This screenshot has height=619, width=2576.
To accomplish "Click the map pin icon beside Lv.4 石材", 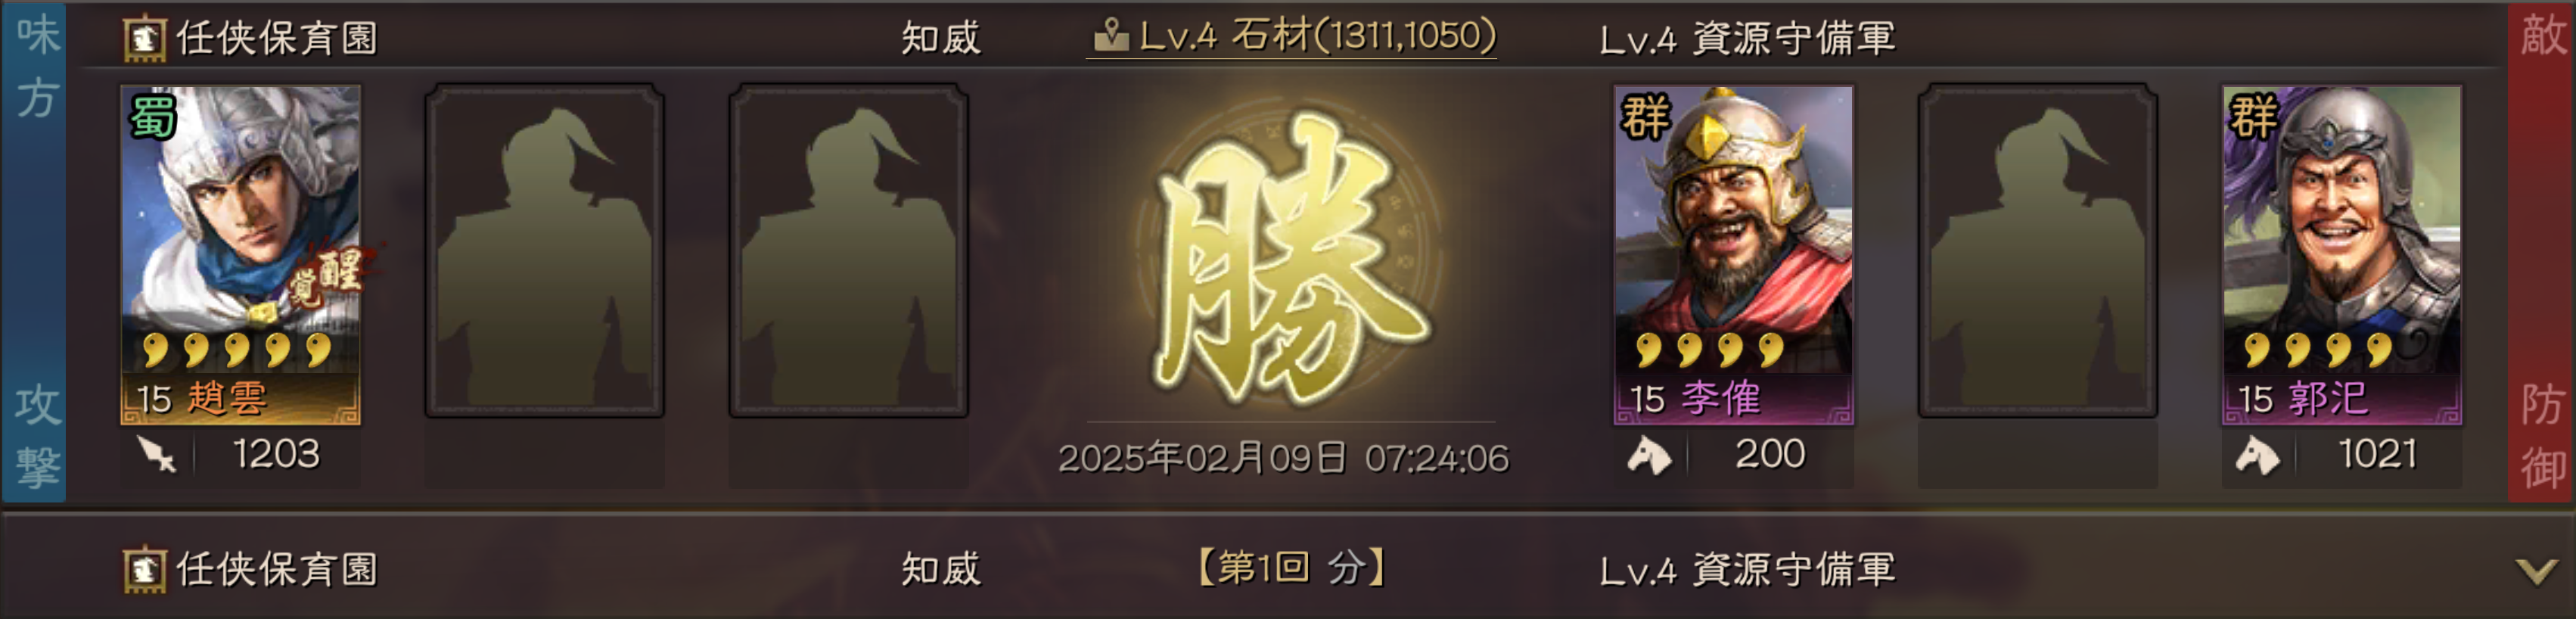I will pyautogui.click(x=1109, y=37).
